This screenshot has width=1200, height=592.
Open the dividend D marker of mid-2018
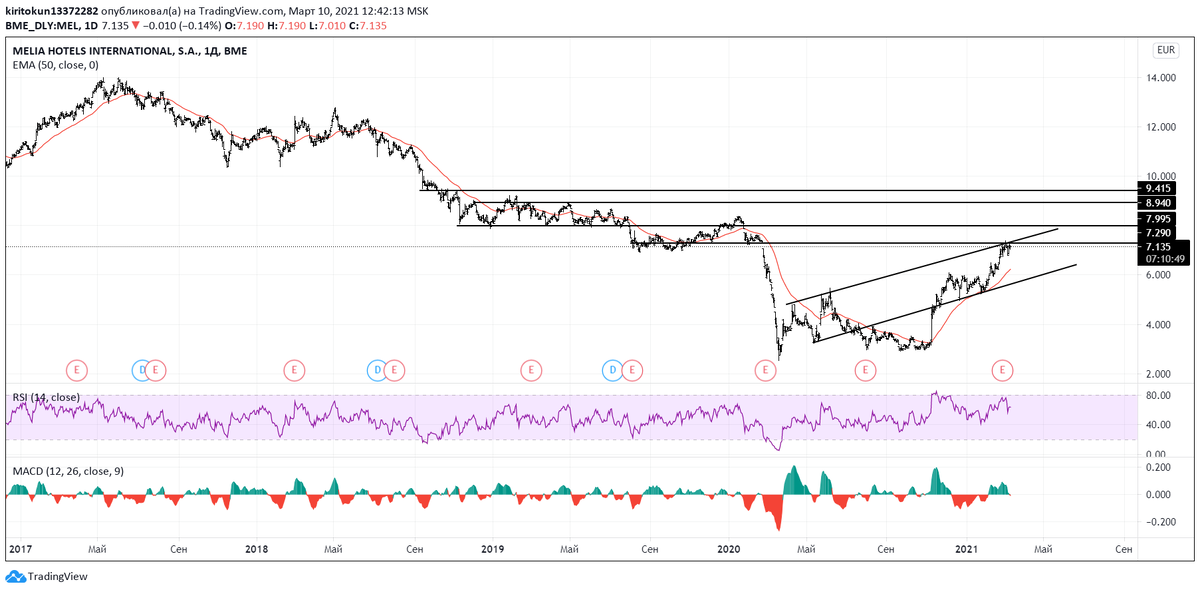pos(376,370)
